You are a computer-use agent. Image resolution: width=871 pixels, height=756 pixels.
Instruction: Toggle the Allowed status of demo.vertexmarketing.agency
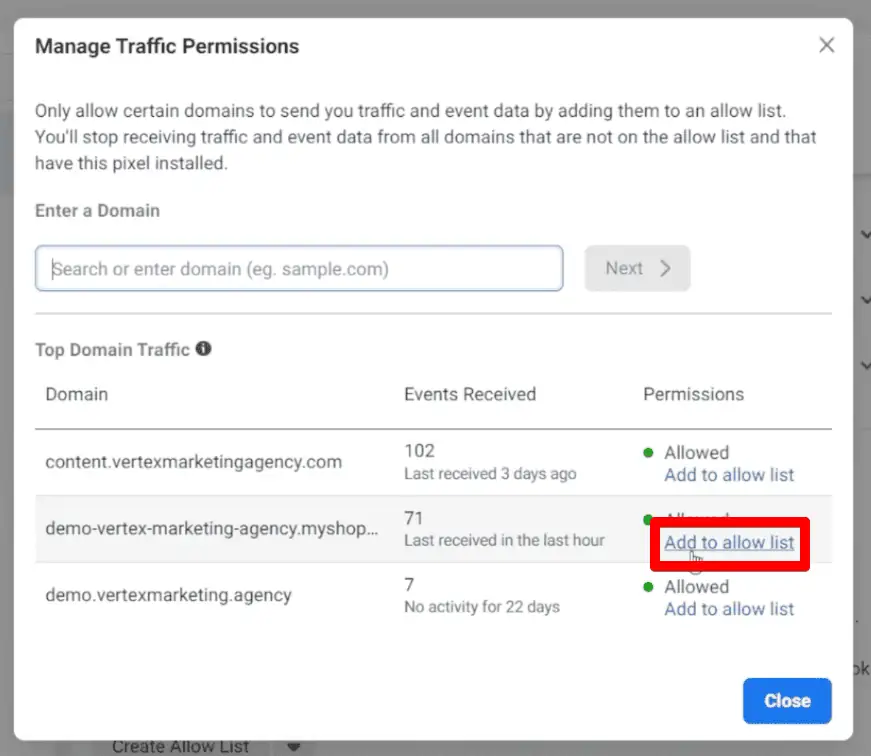pos(696,587)
